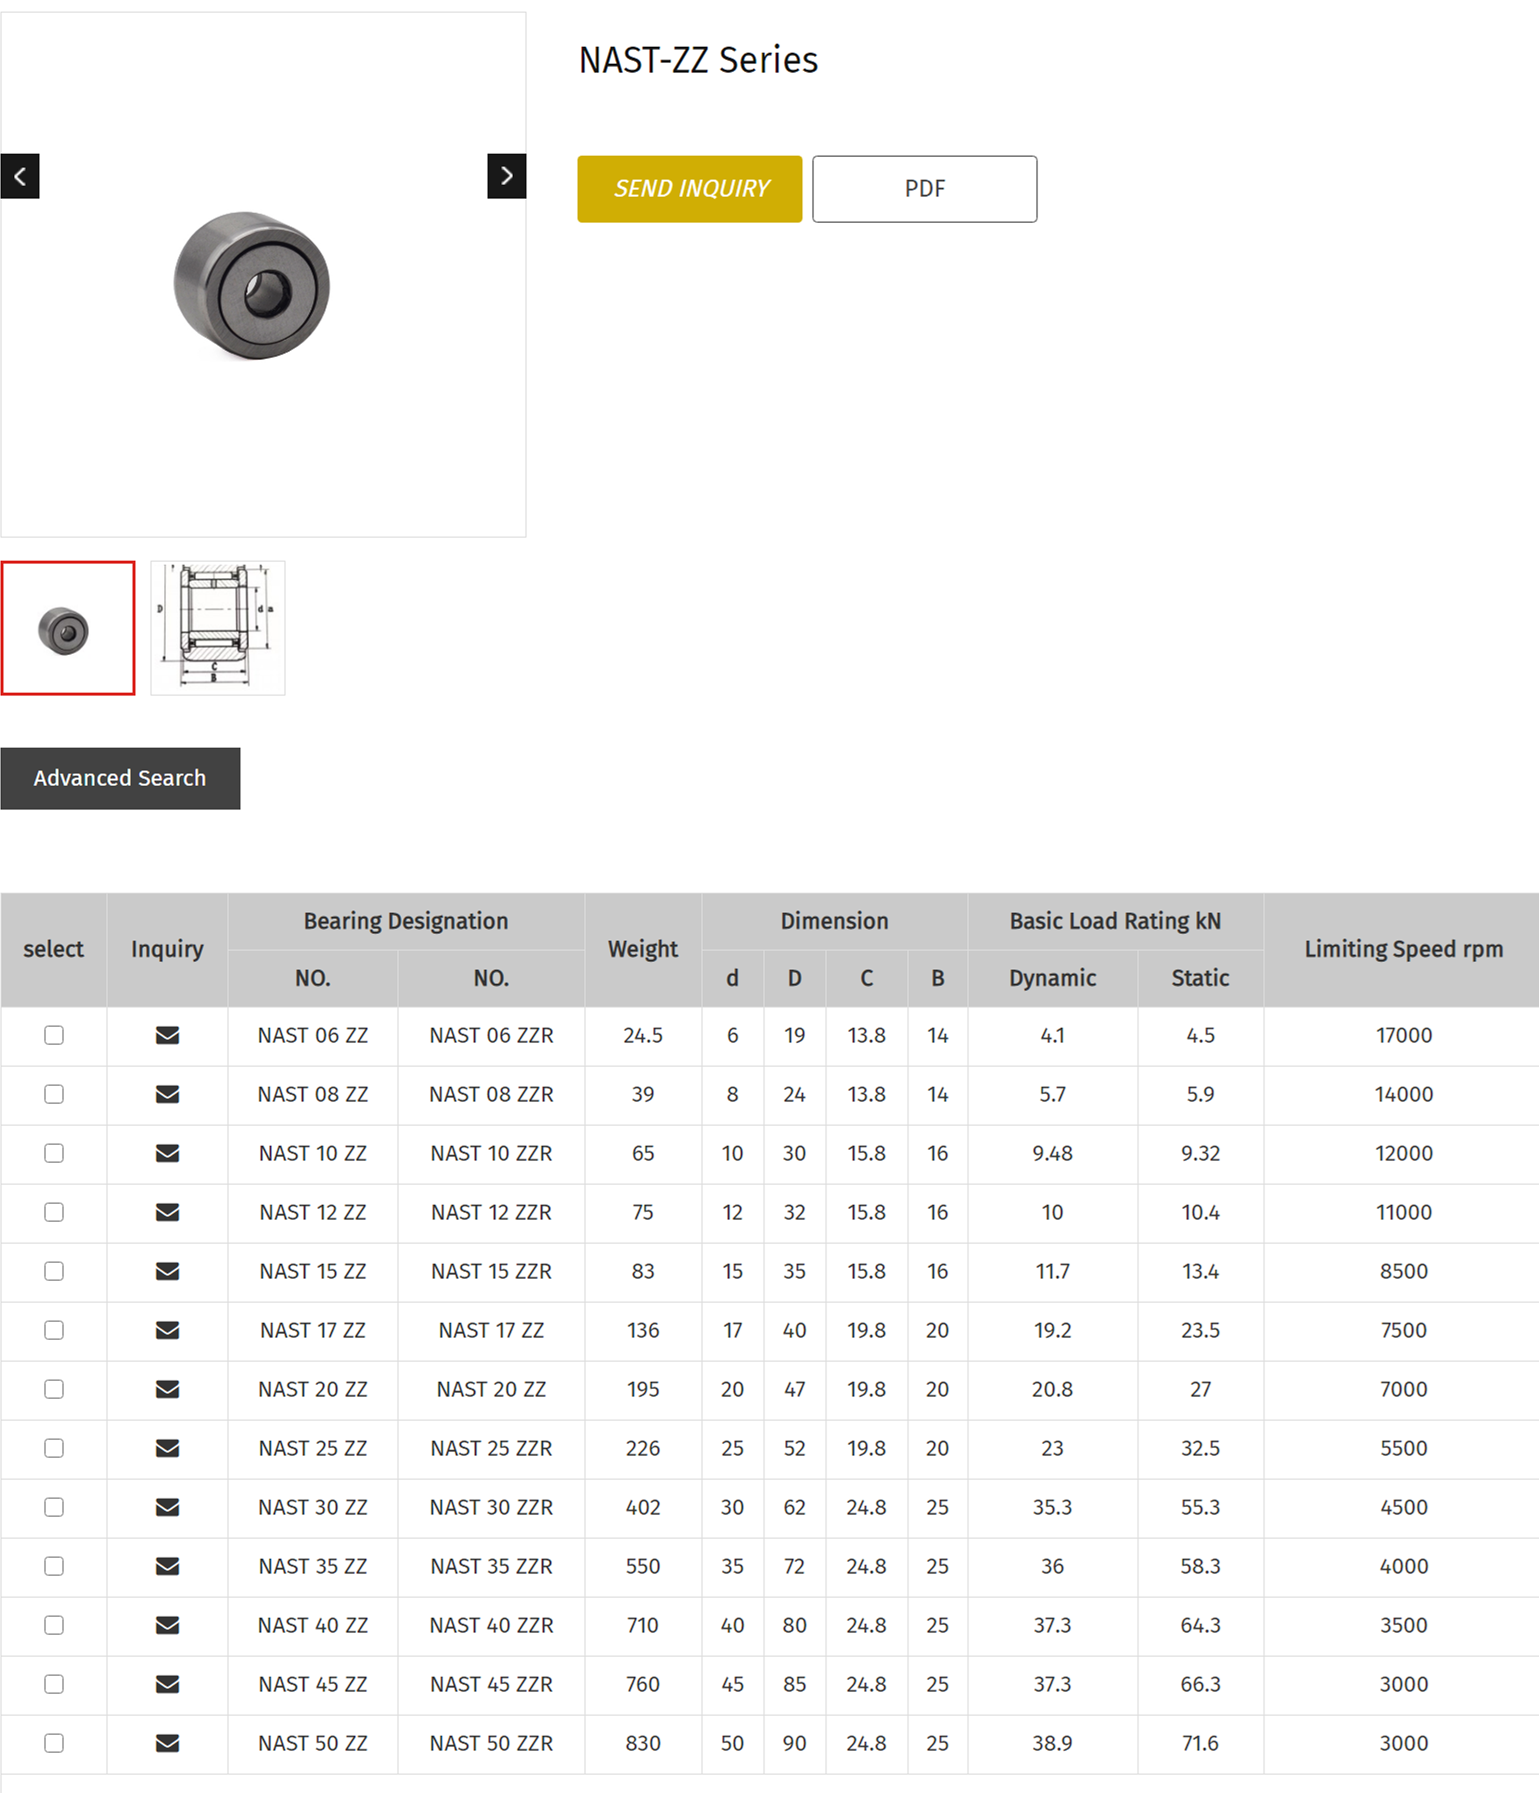Show next product image with right arrow

tap(506, 176)
